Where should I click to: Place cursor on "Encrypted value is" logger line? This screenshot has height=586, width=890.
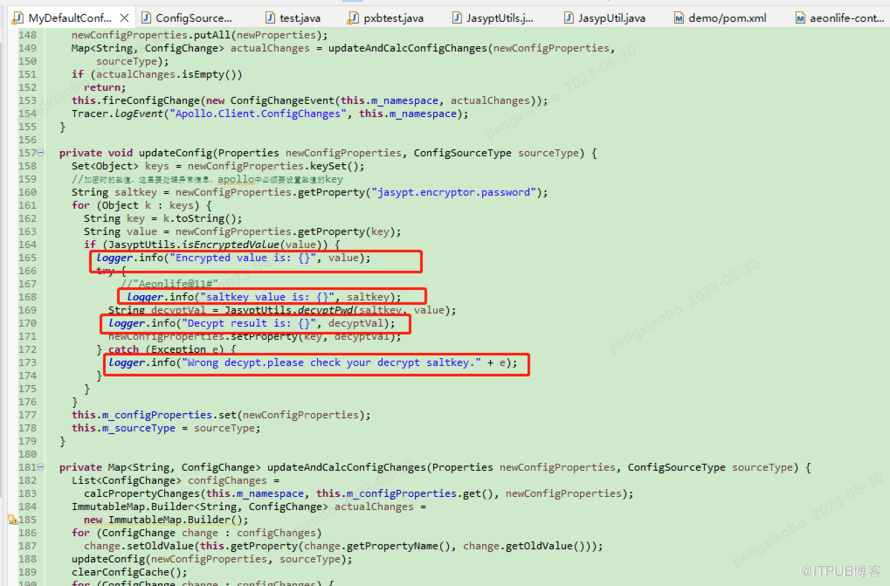click(x=233, y=258)
